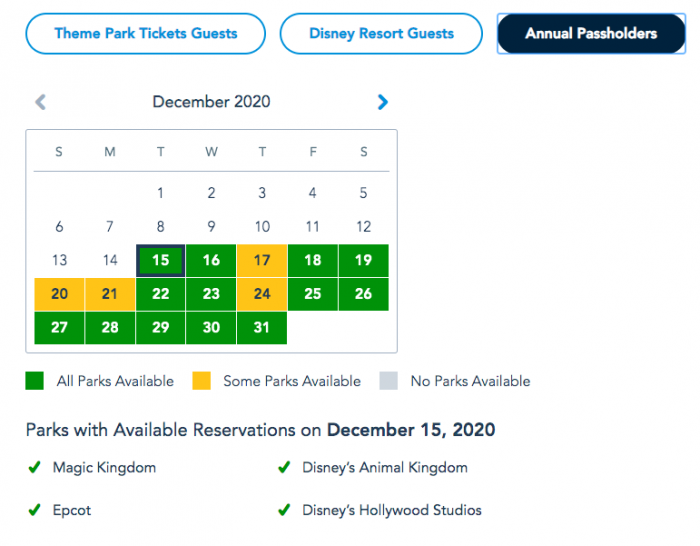Screen dimensions: 700x546
Task: Click green All Parks Available legend swatch
Action: (34, 381)
